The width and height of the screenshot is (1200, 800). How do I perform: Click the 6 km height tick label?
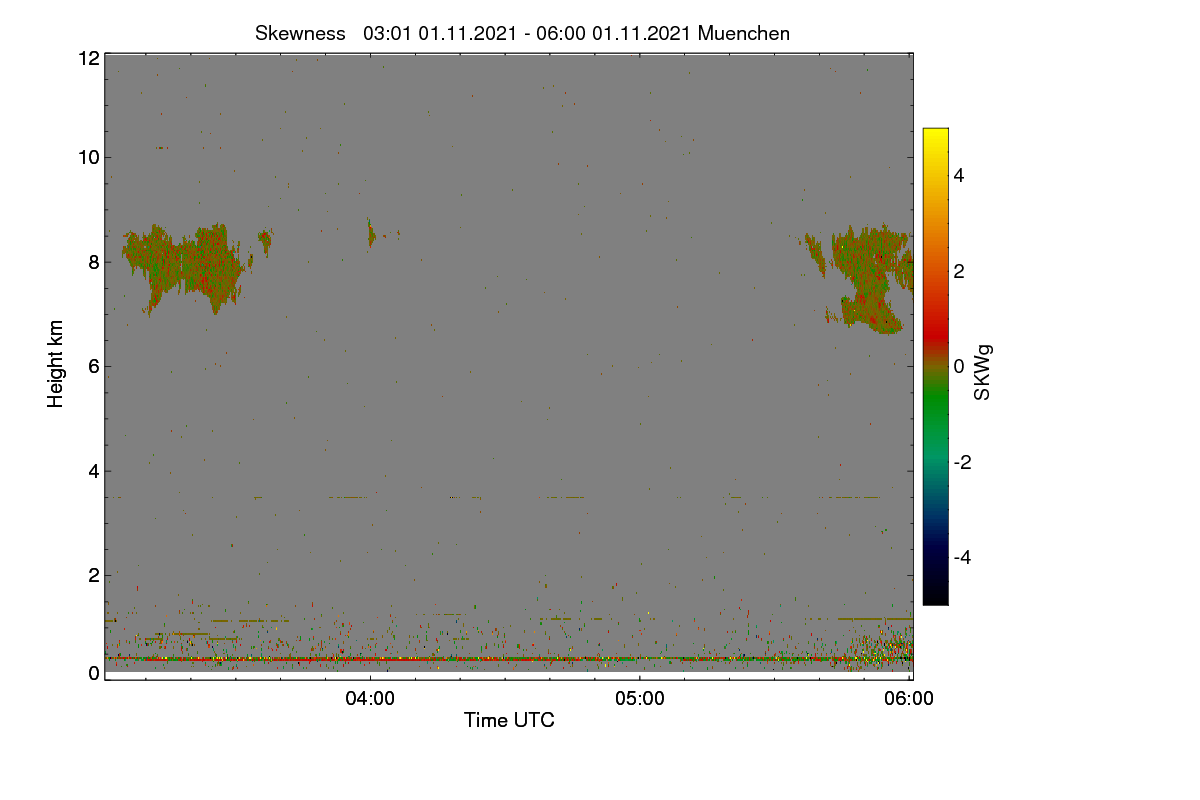tap(94, 366)
